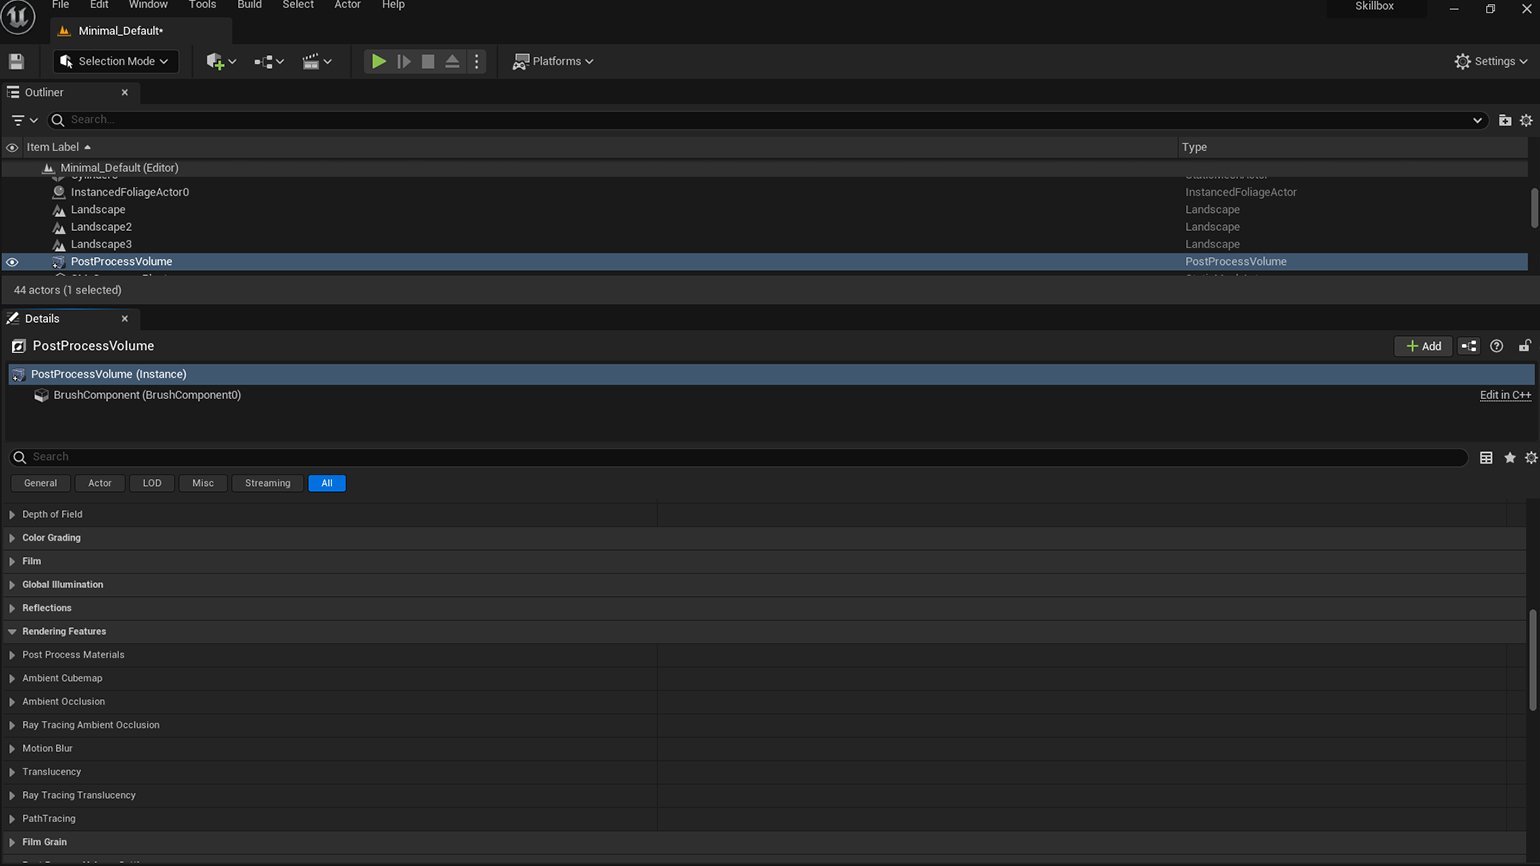Expand the Depth of Field section

pos(12,514)
